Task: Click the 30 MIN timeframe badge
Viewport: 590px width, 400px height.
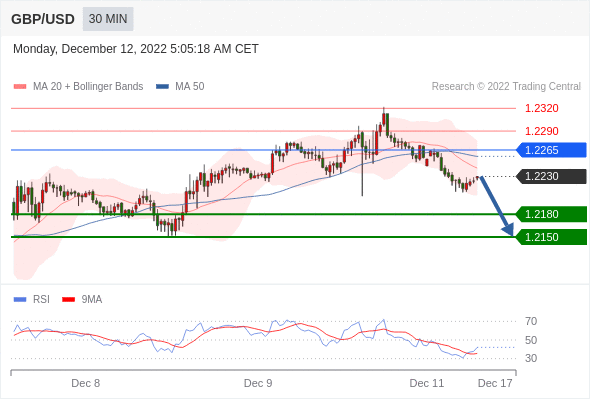Action: (x=108, y=19)
